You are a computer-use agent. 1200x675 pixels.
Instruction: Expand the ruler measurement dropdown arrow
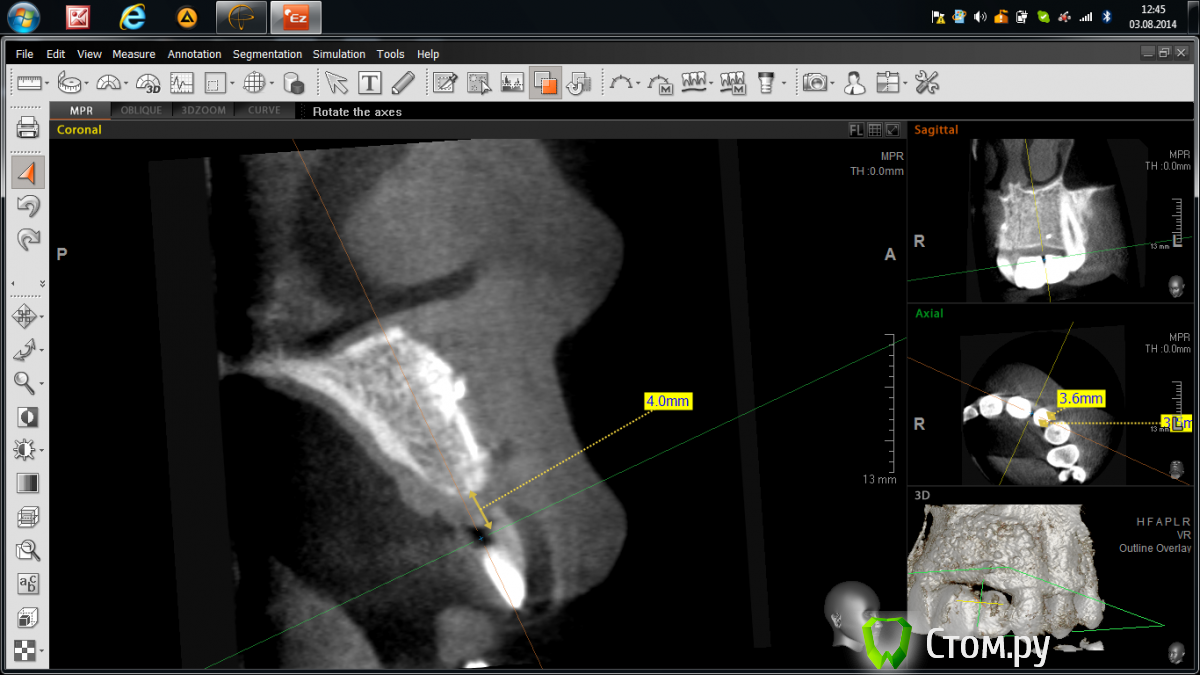47,84
